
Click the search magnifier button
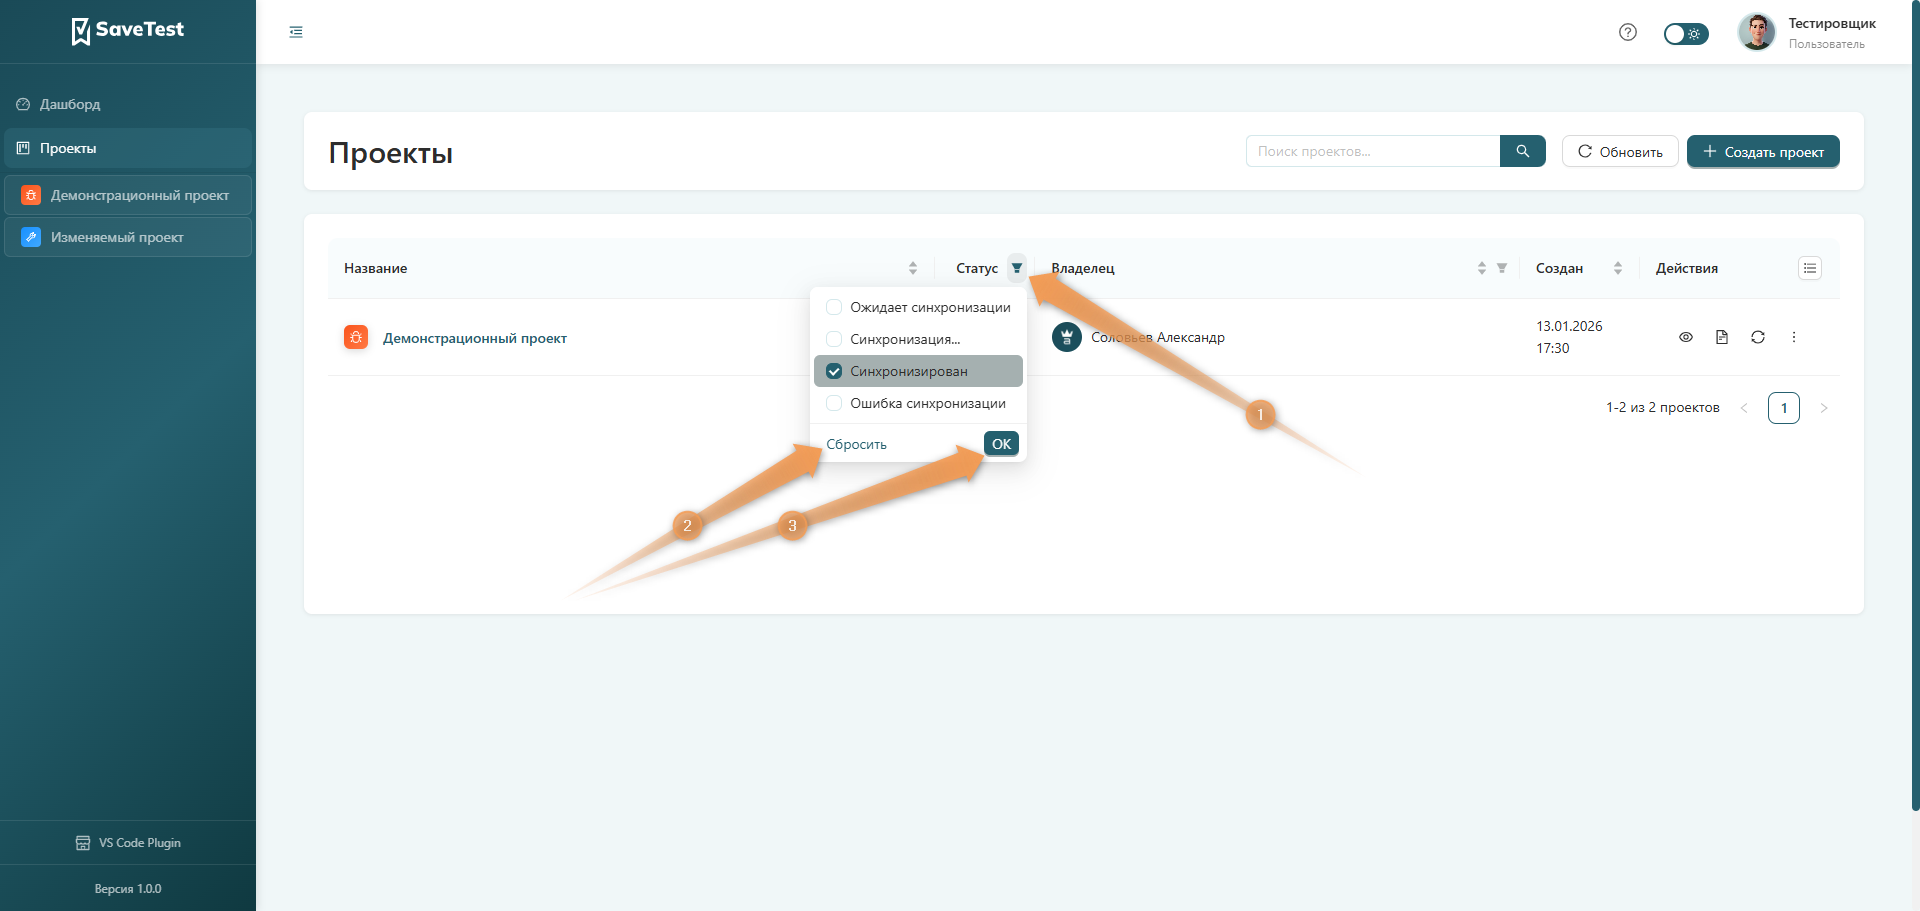[1522, 151]
